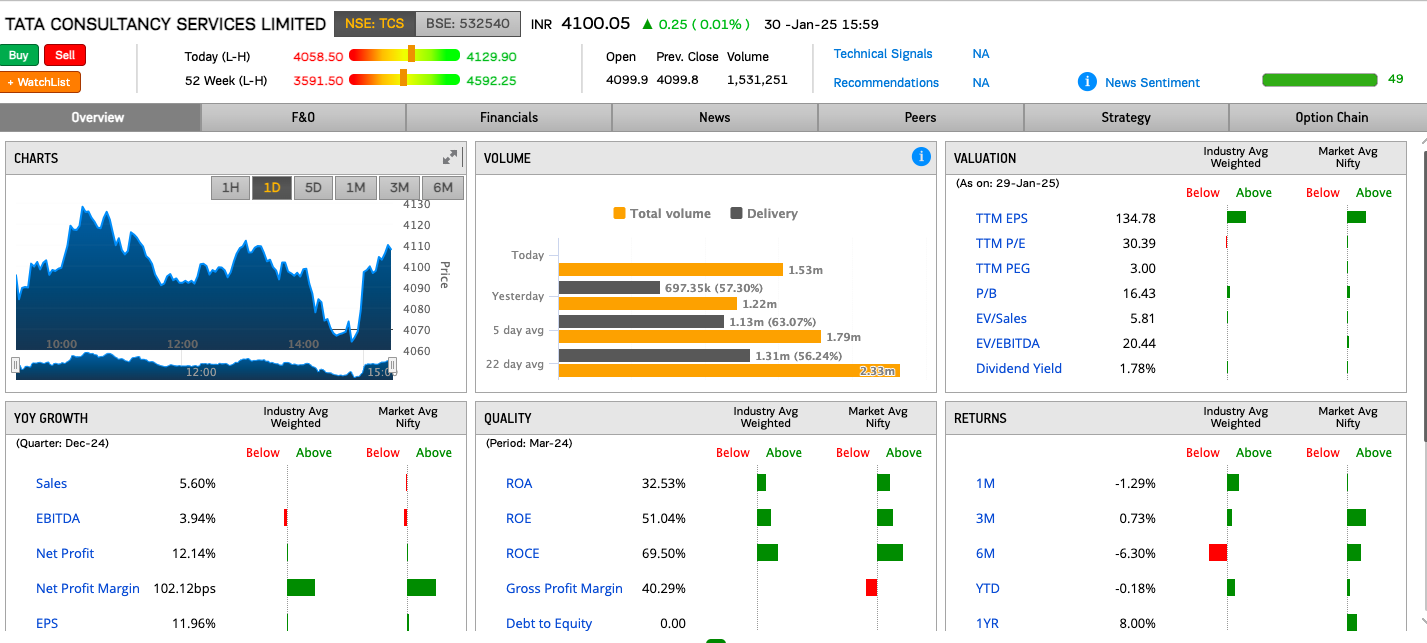Open the Net Profit growth metric
This screenshot has width=1427, height=643.
tap(65, 553)
